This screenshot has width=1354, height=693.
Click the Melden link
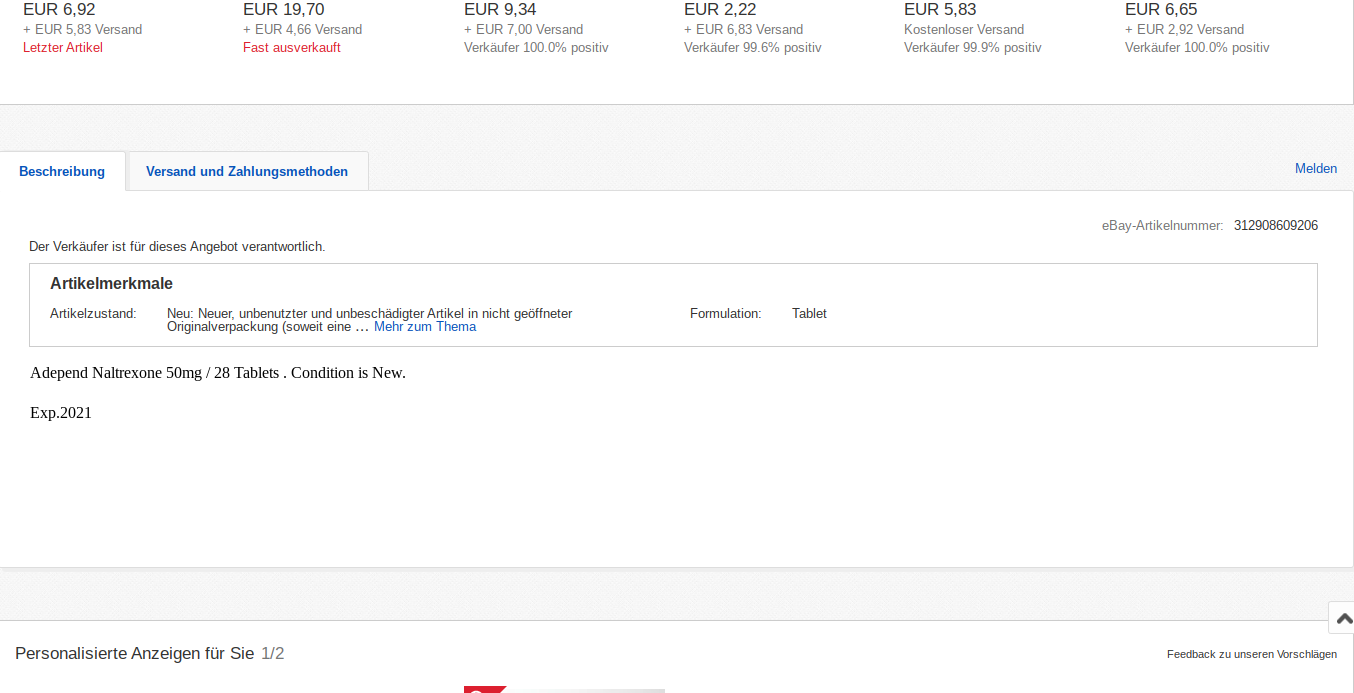pyautogui.click(x=1315, y=168)
